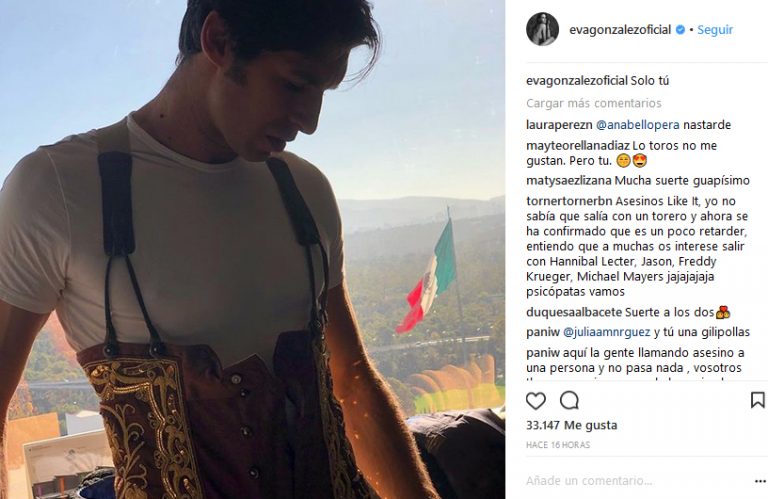Open evagonzalezoficial username in header
768x499 pixels.
click(620, 30)
